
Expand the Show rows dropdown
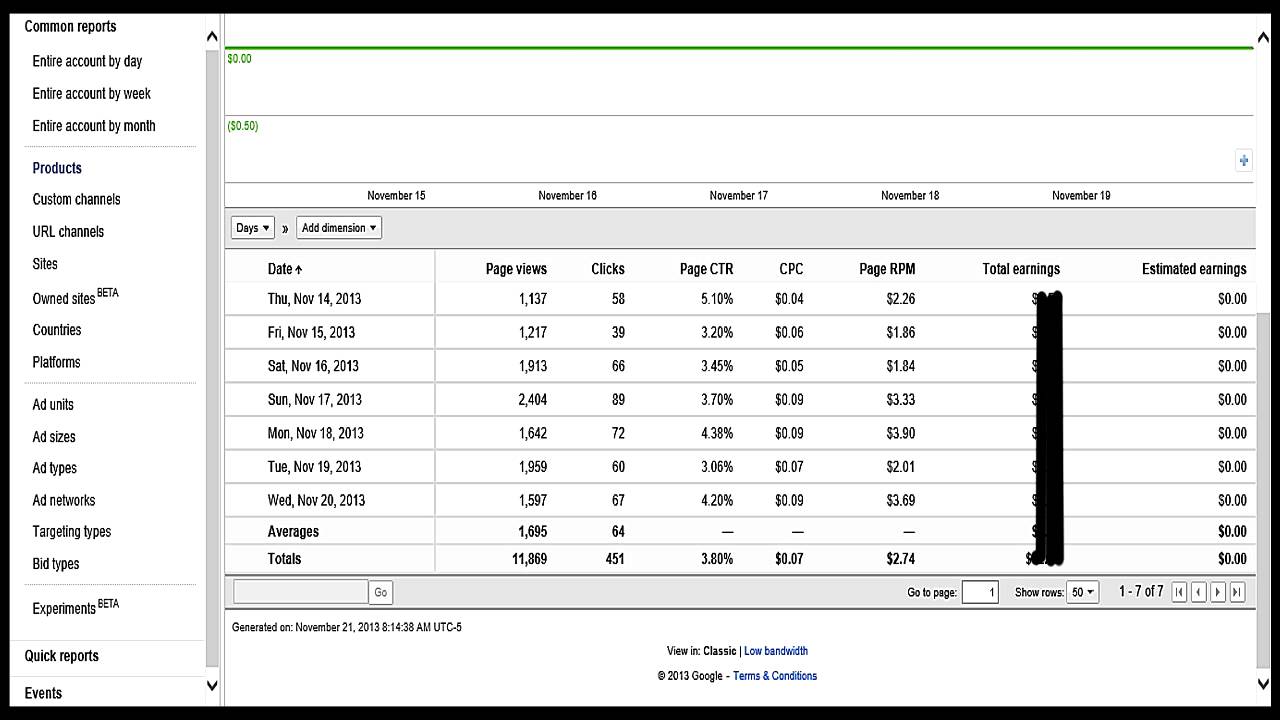(1082, 592)
